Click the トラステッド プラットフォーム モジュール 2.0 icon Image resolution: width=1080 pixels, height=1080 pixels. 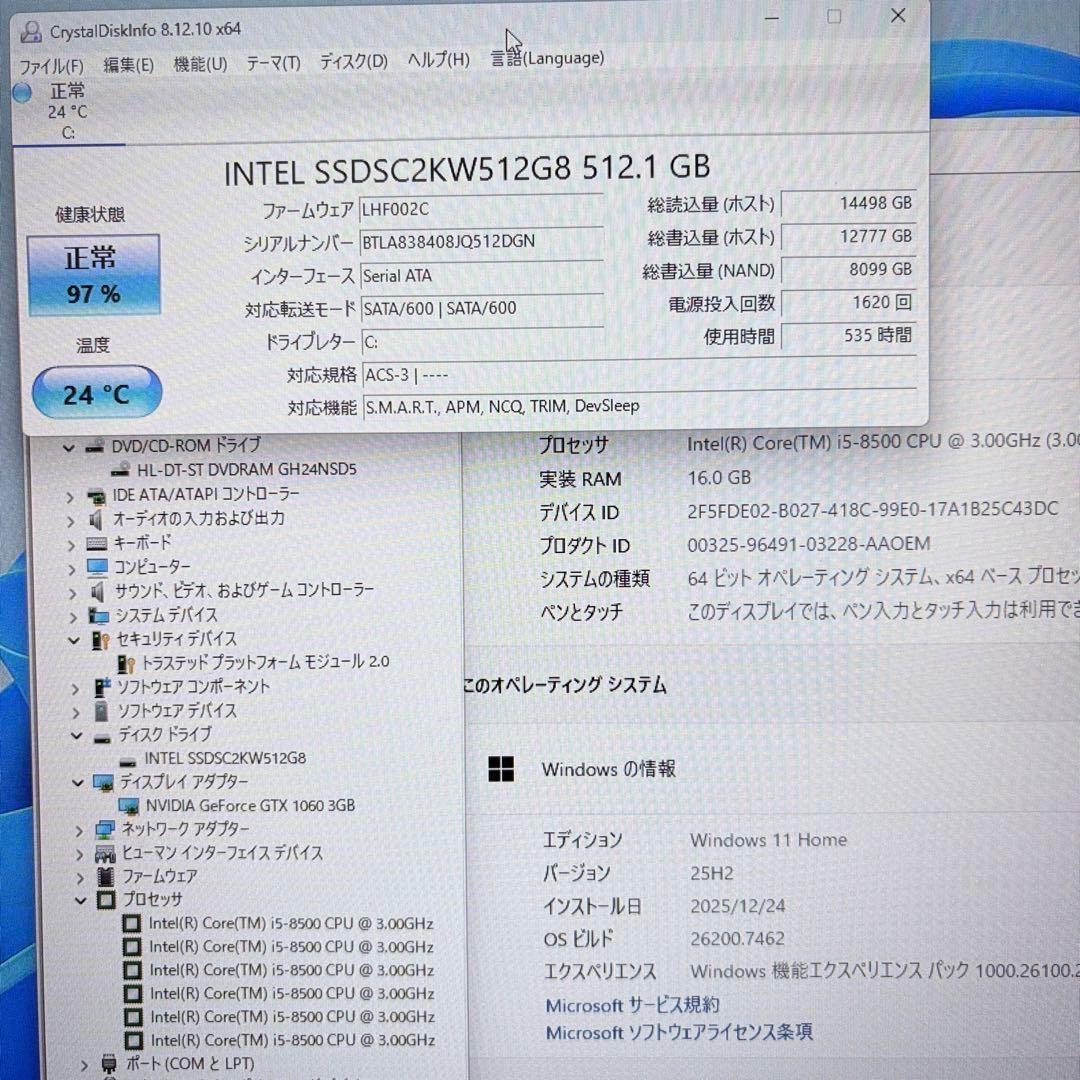124,663
